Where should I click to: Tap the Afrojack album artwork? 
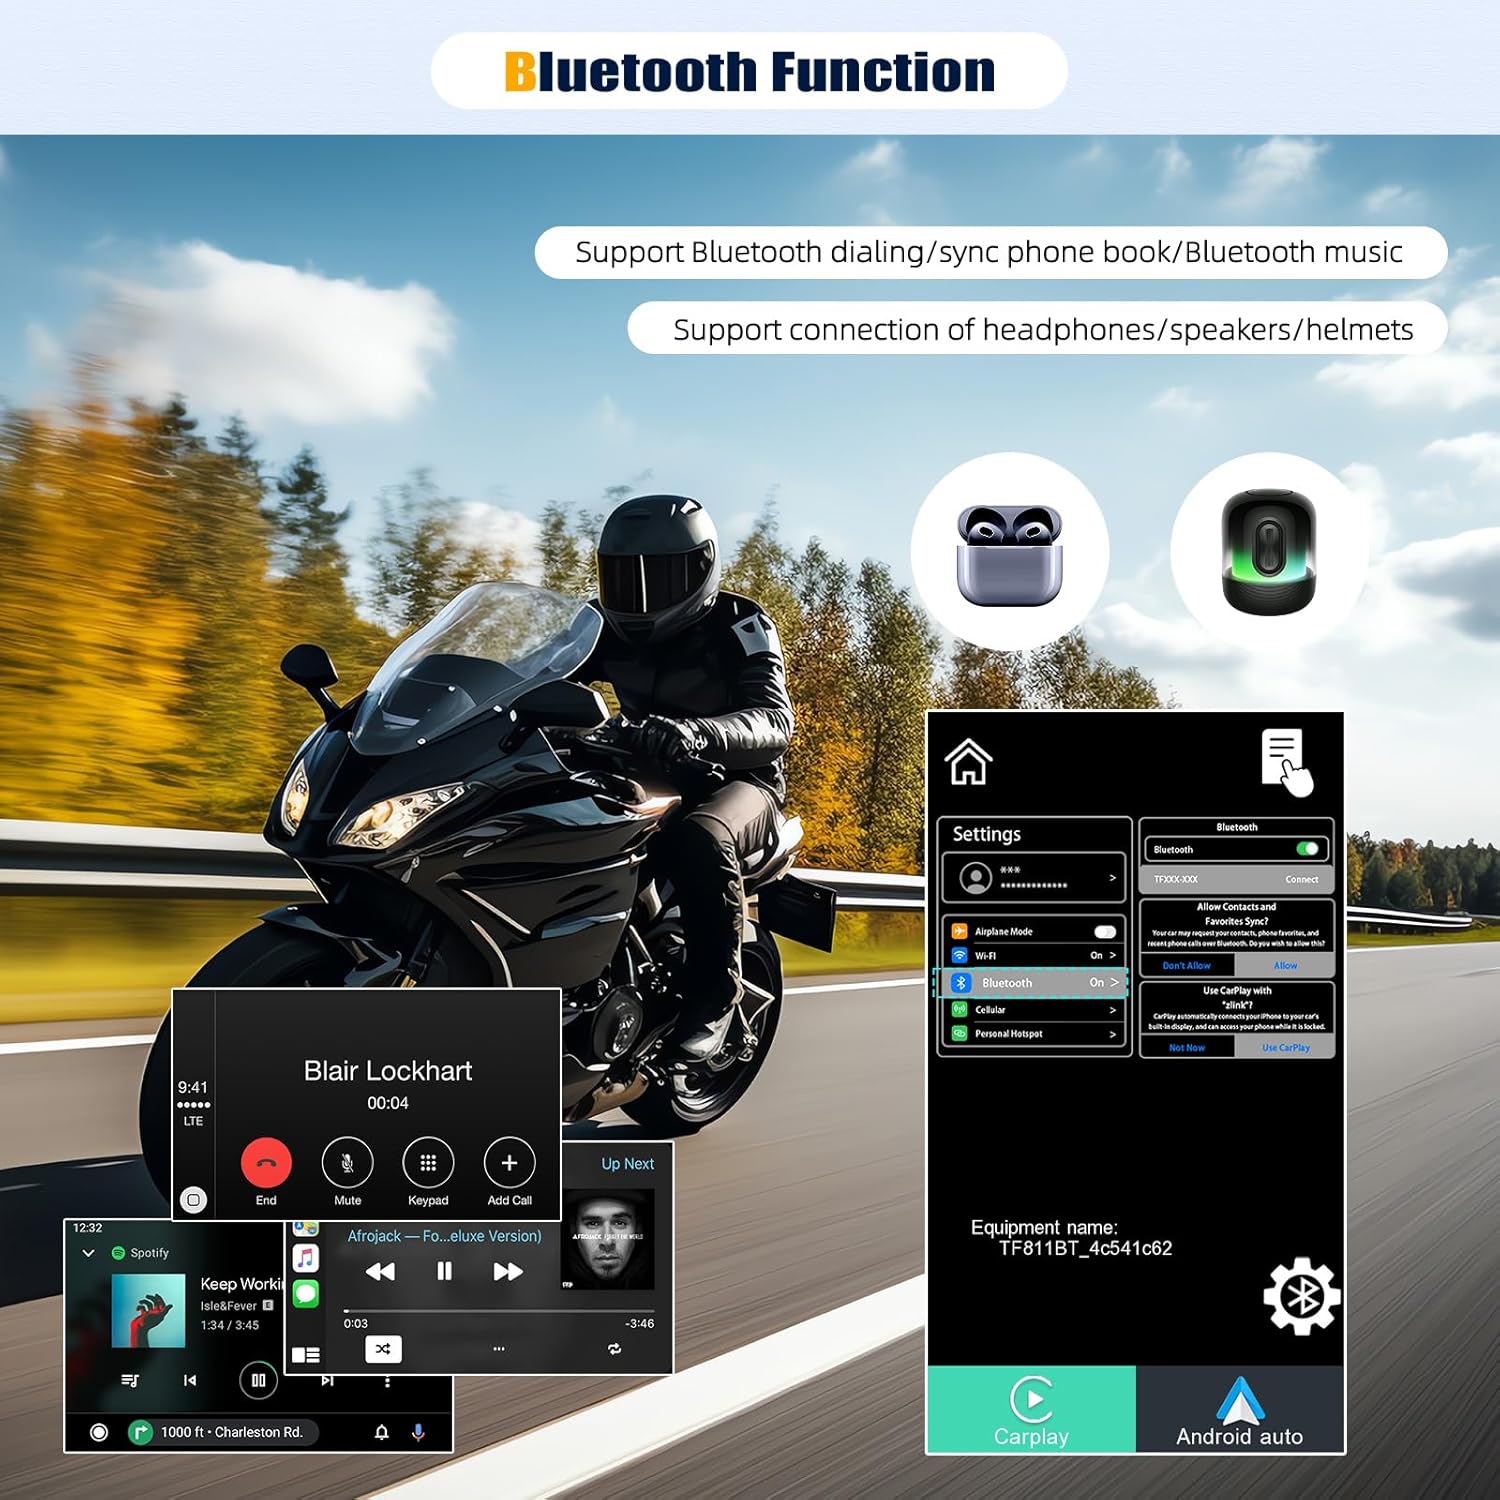[x=608, y=1238]
